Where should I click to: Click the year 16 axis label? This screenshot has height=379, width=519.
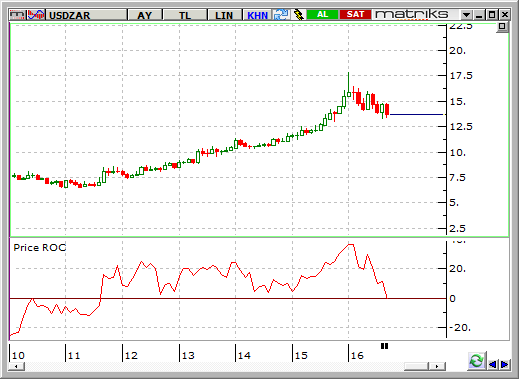pos(357,356)
